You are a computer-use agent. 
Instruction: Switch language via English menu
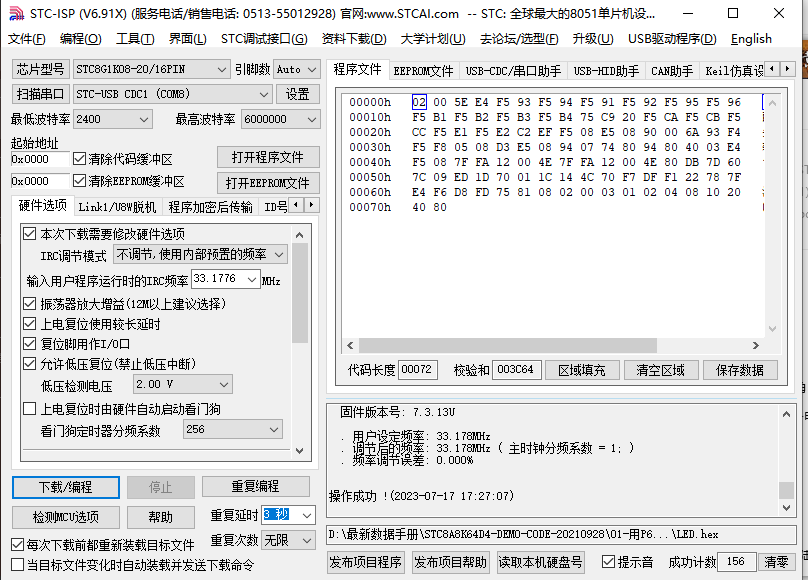click(x=751, y=39)
